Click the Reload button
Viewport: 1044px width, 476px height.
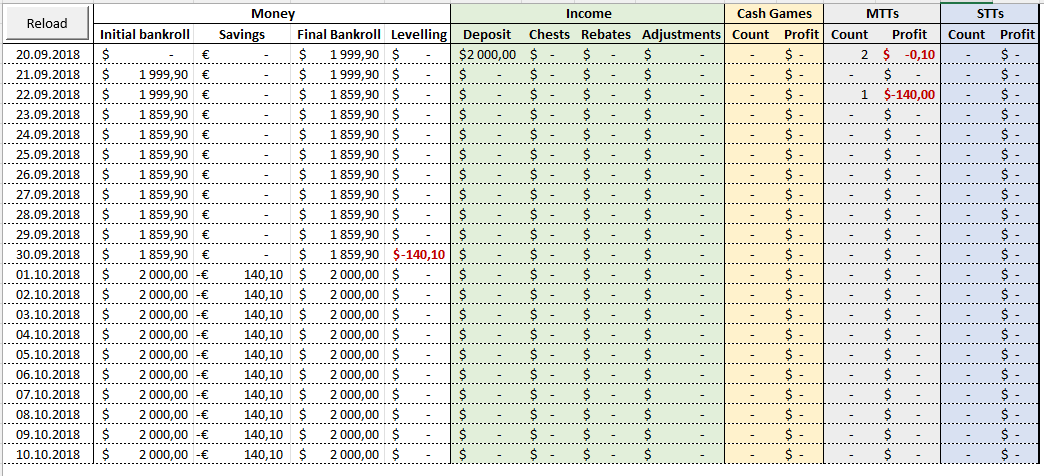click(47, 23)
